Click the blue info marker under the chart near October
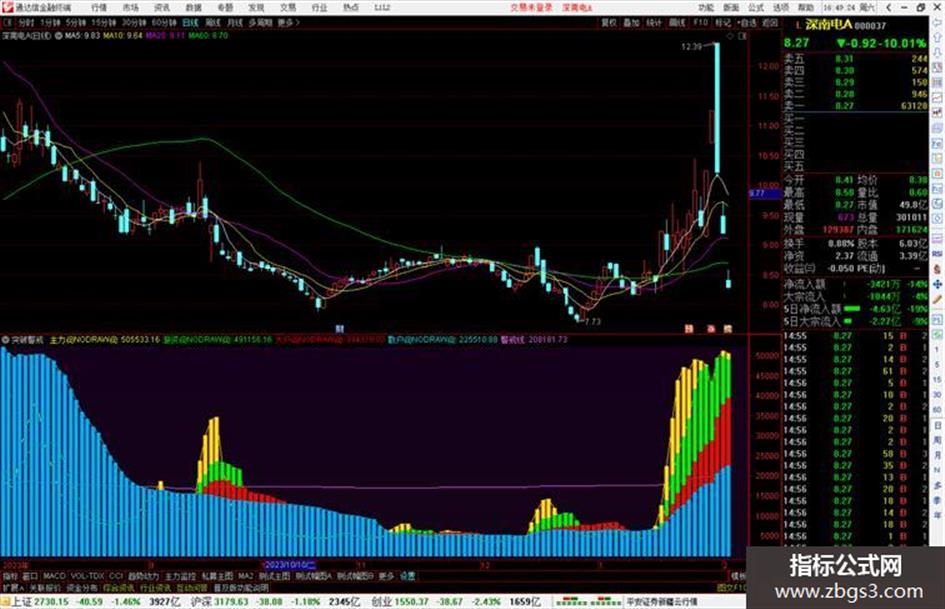This screenshot has height=609, width=945. pyautogui.click(x=339, y=329)
